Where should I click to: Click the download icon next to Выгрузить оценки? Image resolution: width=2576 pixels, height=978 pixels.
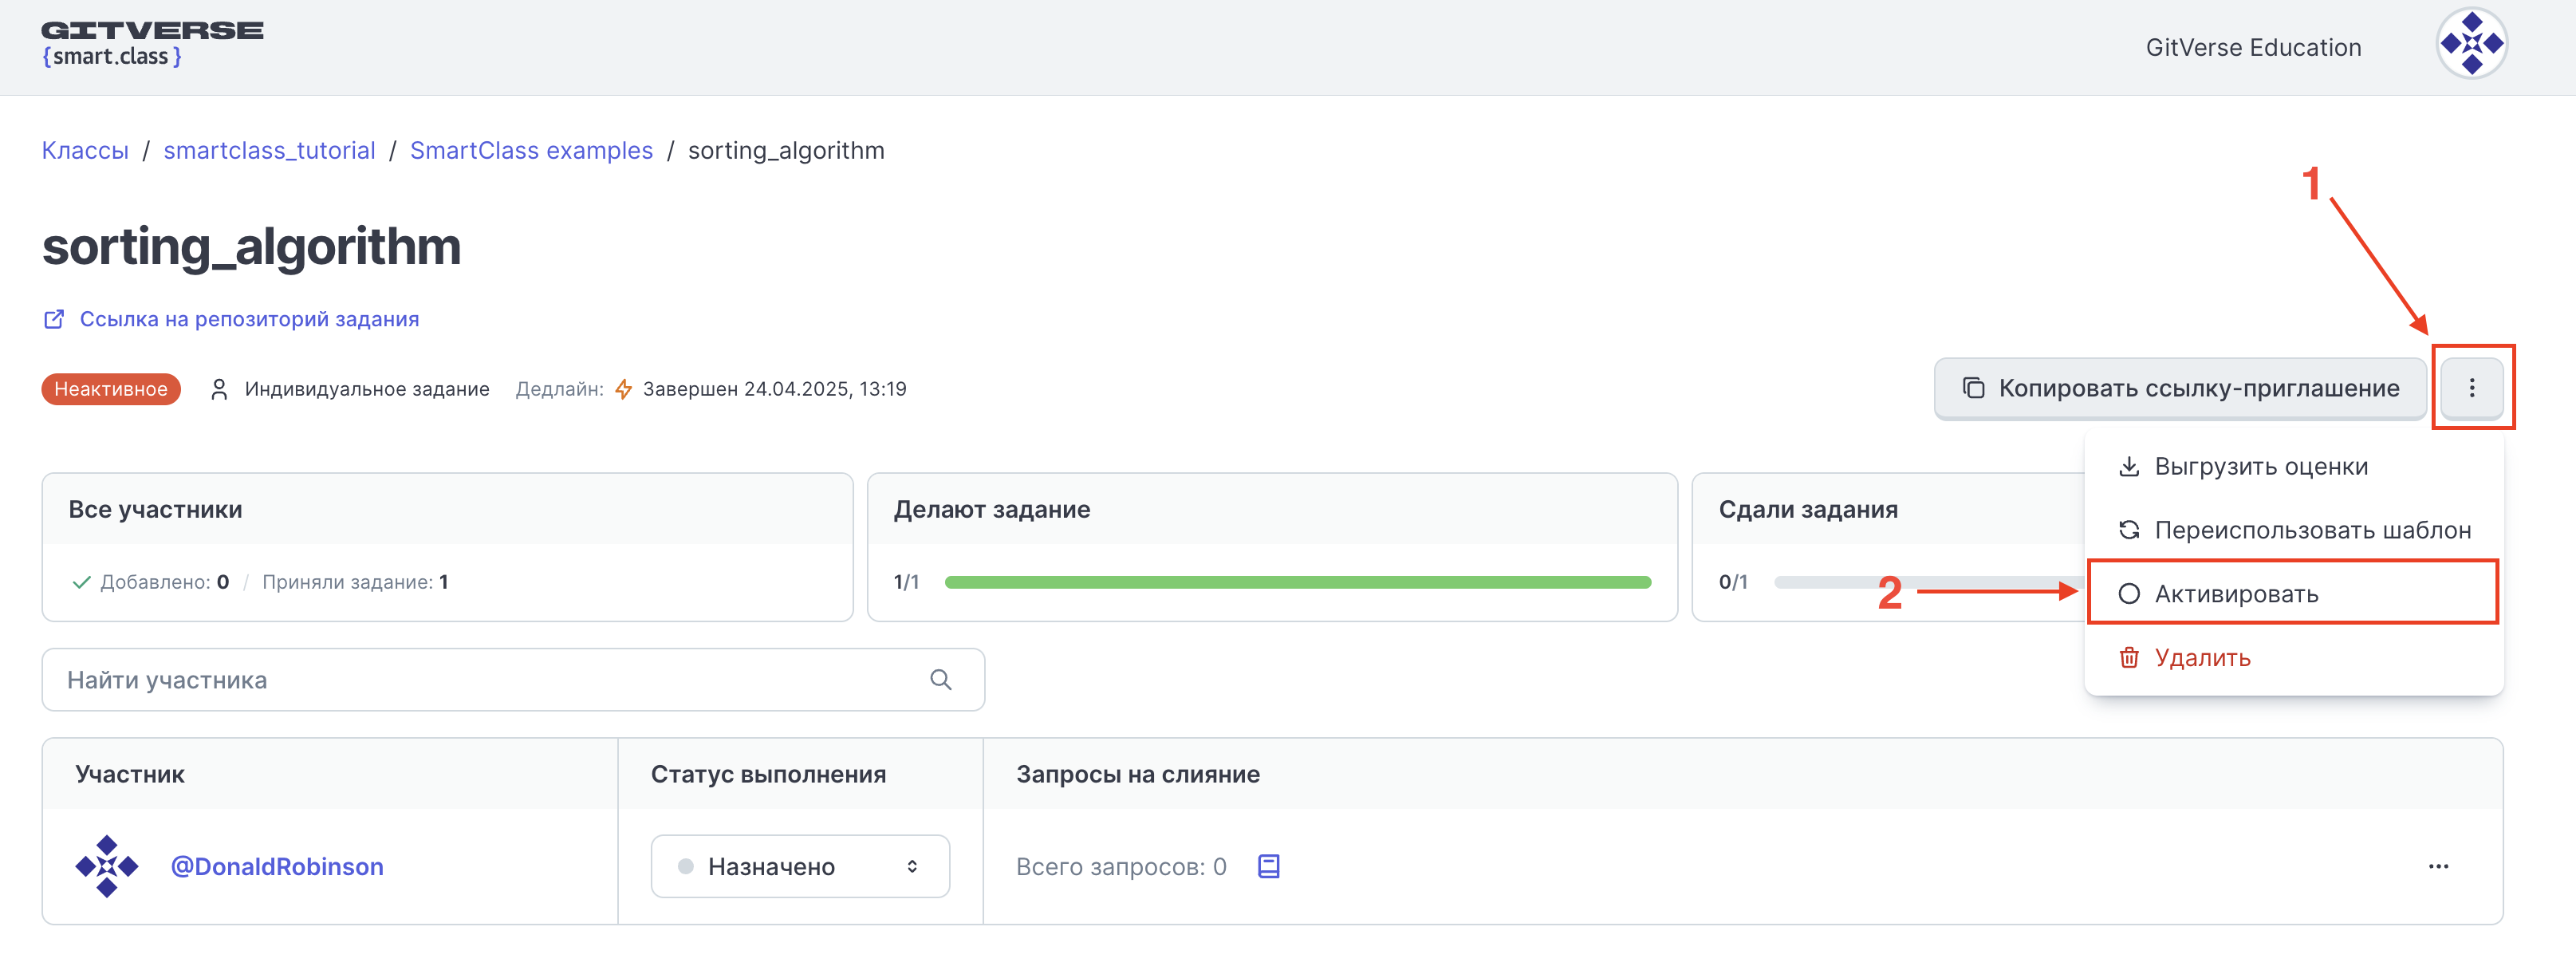tap(2129, 467)
